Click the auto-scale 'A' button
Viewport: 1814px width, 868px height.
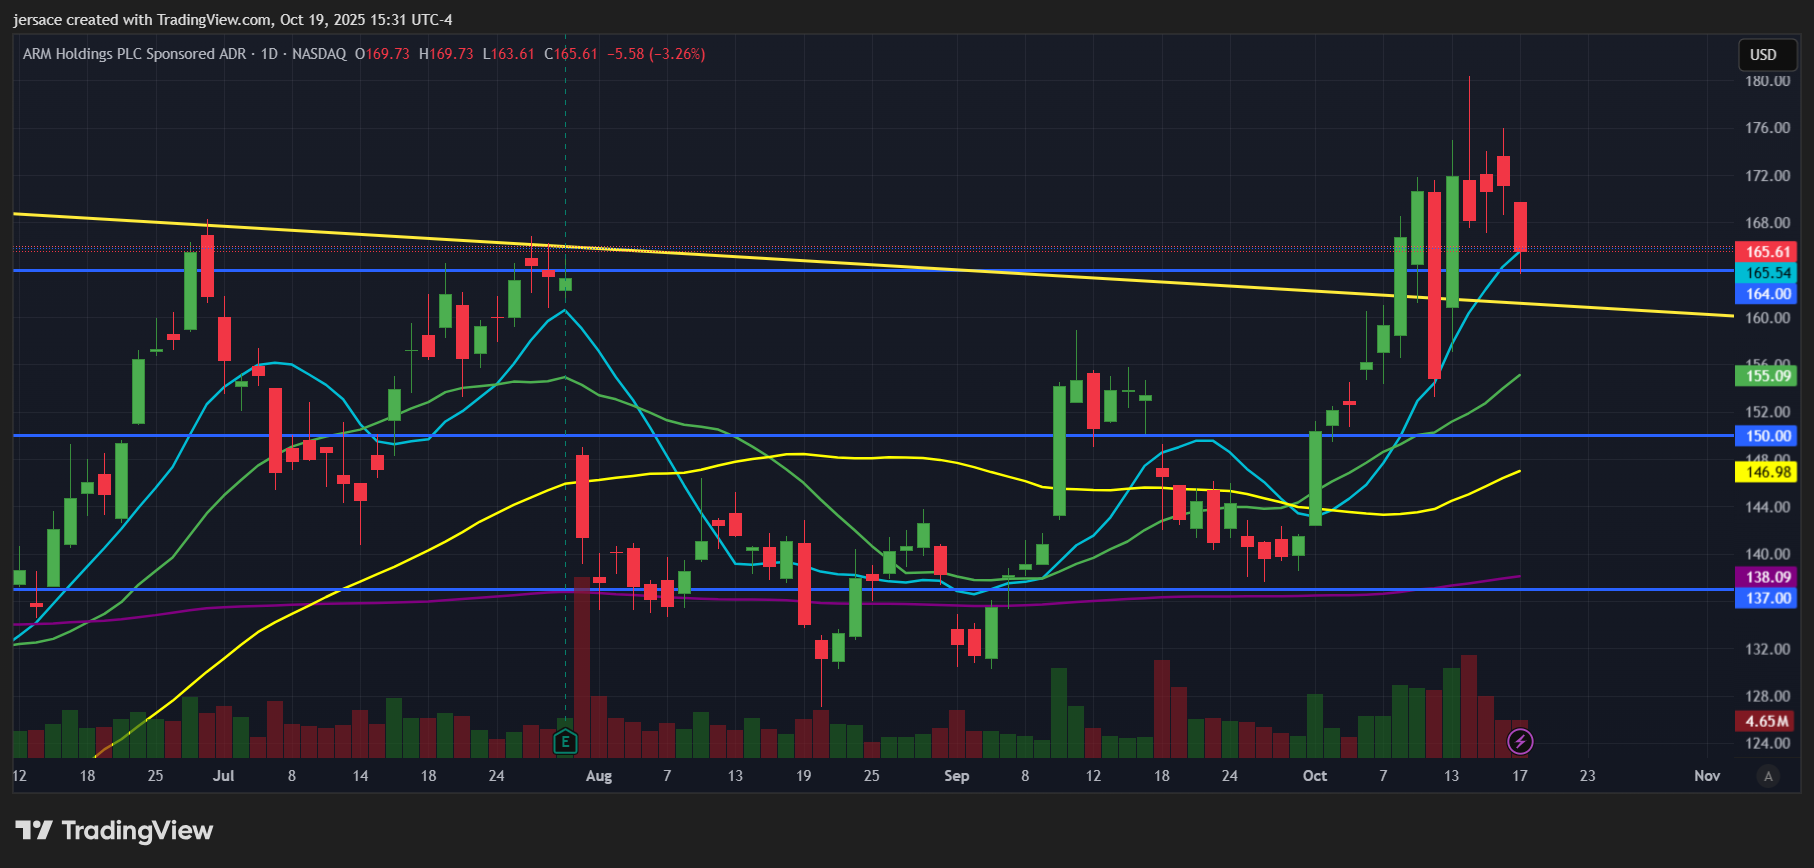1768,776
